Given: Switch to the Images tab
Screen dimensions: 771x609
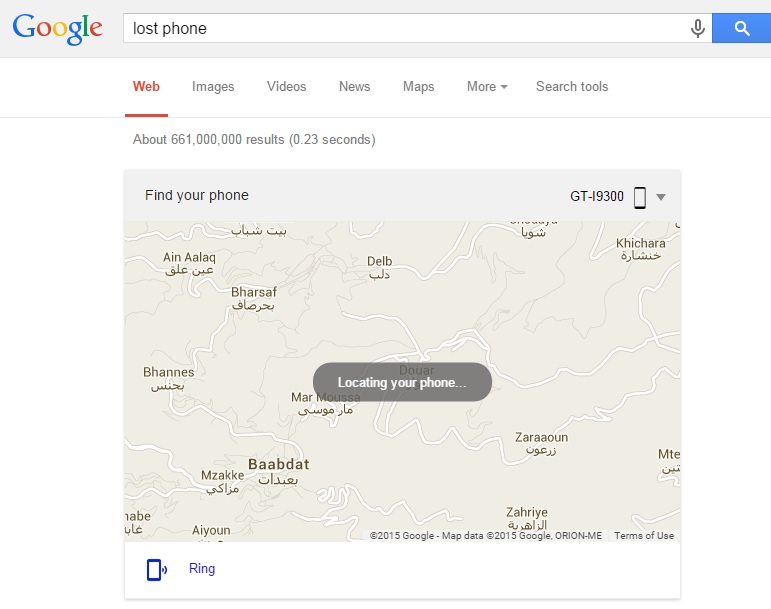Looking at the screenshot, I should [x=213, y=87].
